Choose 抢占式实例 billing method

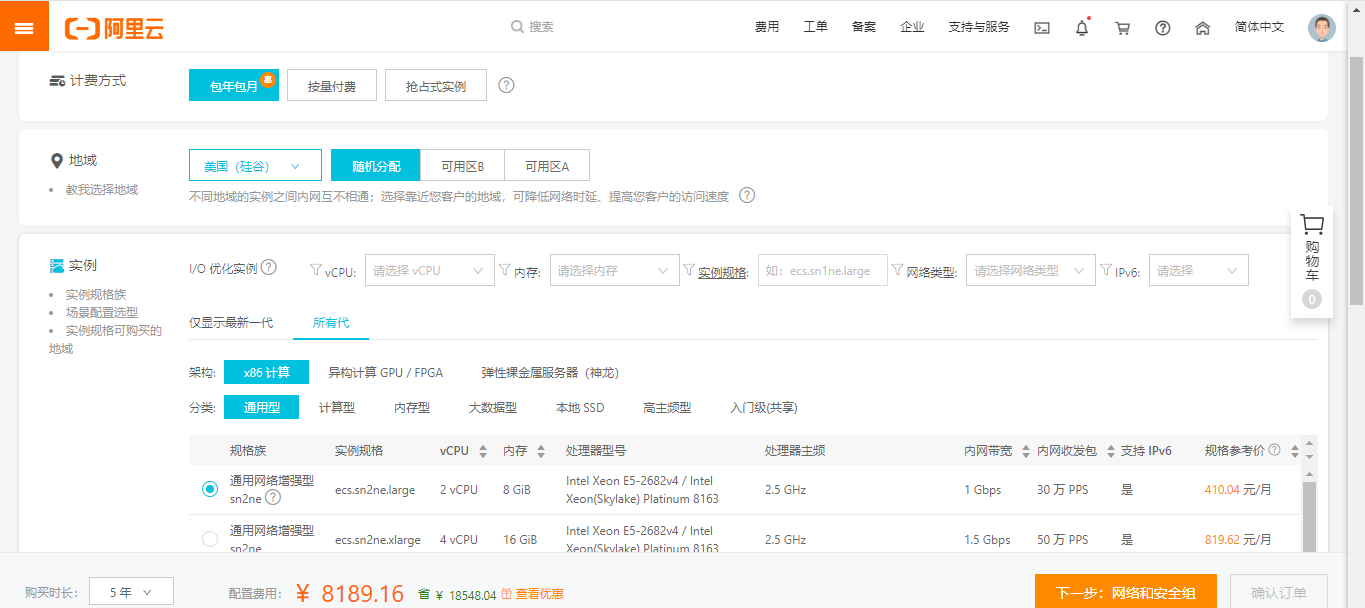click(x=436, y=85)
